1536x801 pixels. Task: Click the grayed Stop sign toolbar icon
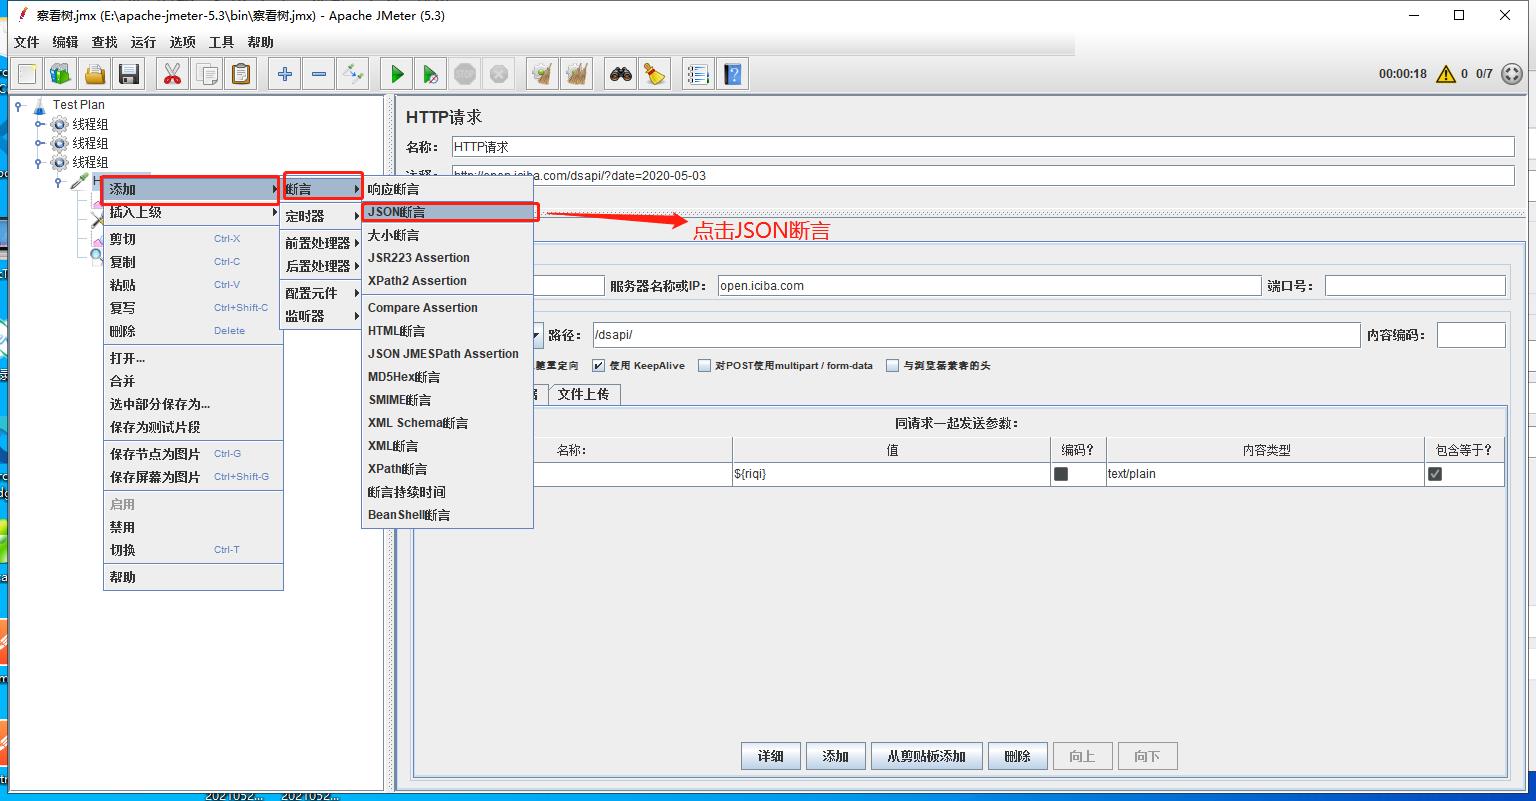pyautogui.click(x=464, y=74)
